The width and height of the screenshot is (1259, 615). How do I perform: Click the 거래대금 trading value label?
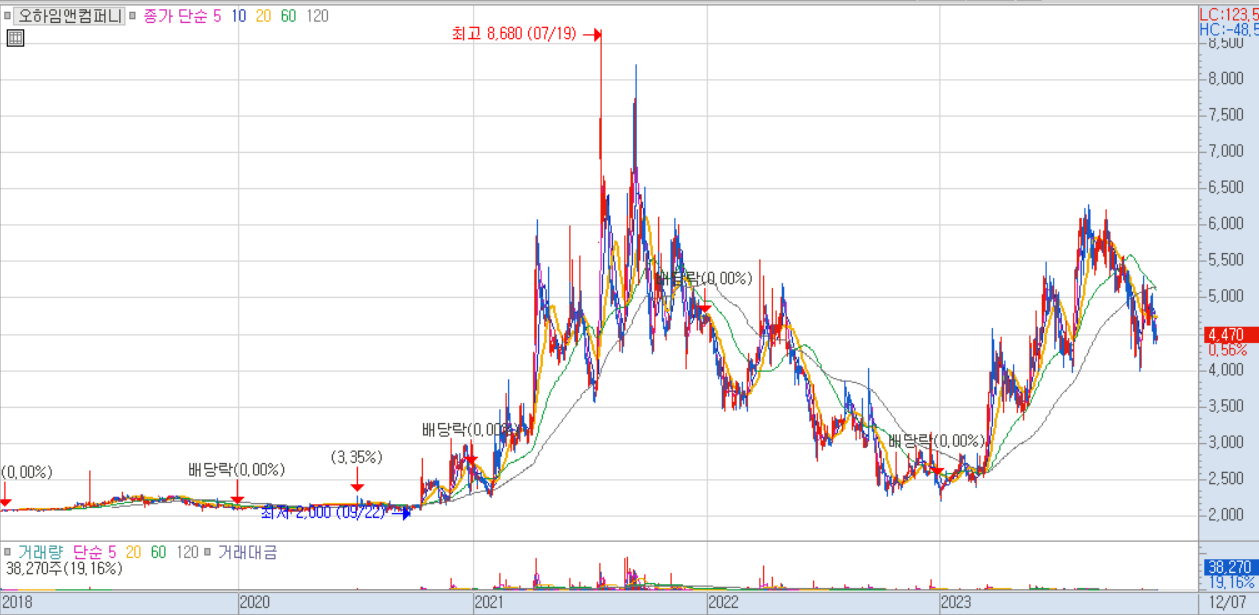click(x=247, y=552)
